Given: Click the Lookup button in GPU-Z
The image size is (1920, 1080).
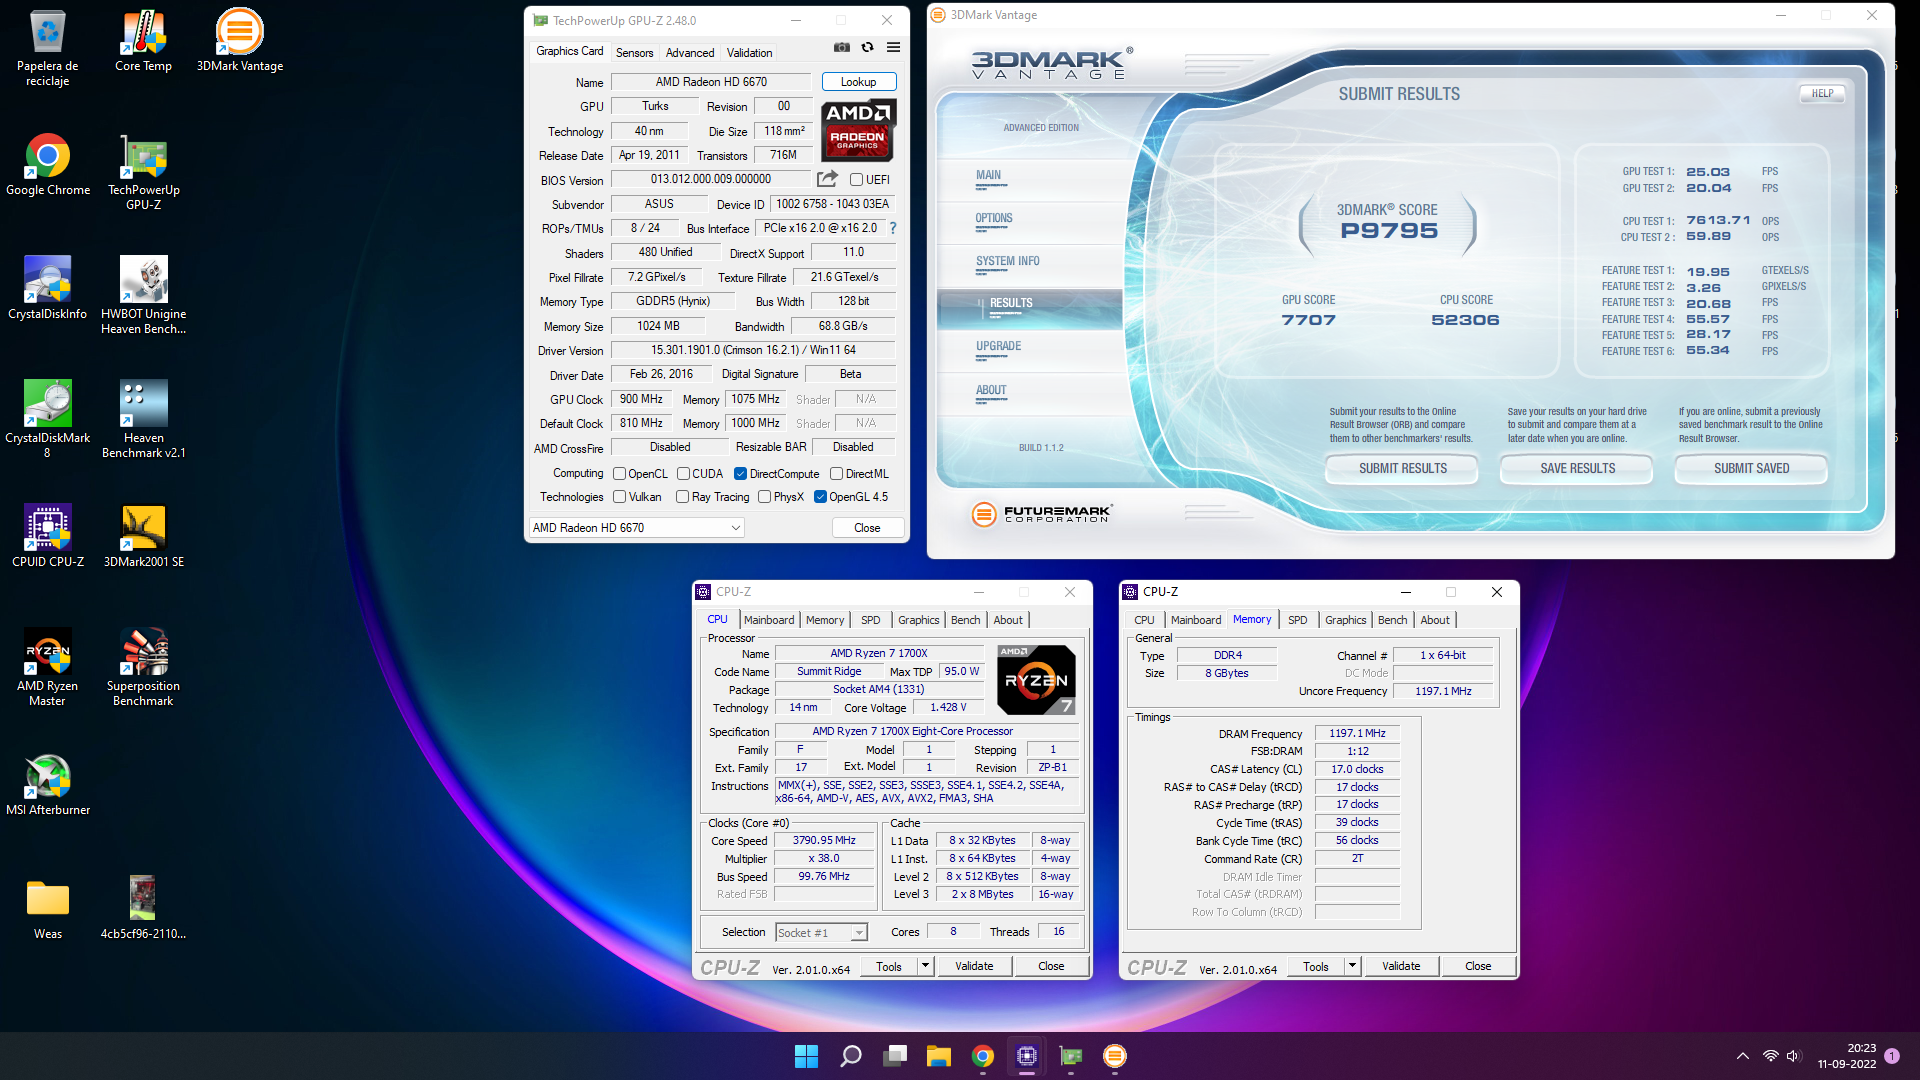Looking at the screenshot, I should click(858, 82).
